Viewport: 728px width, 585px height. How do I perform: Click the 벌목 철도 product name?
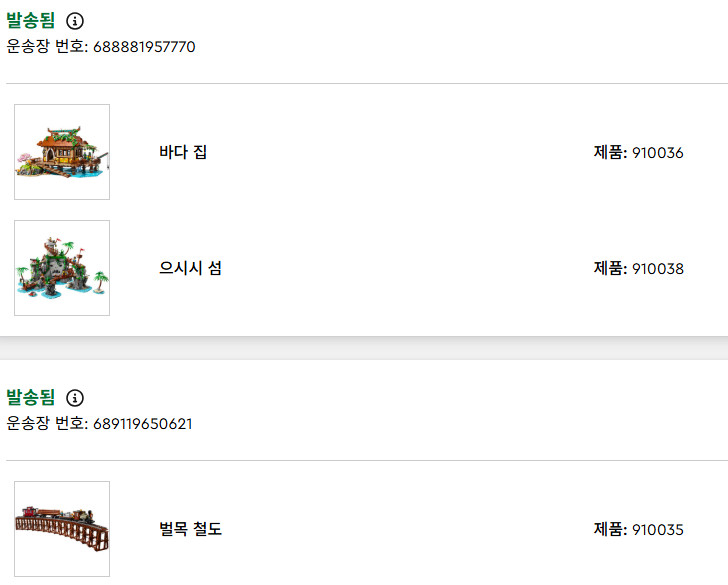click(x=190, y=529)
